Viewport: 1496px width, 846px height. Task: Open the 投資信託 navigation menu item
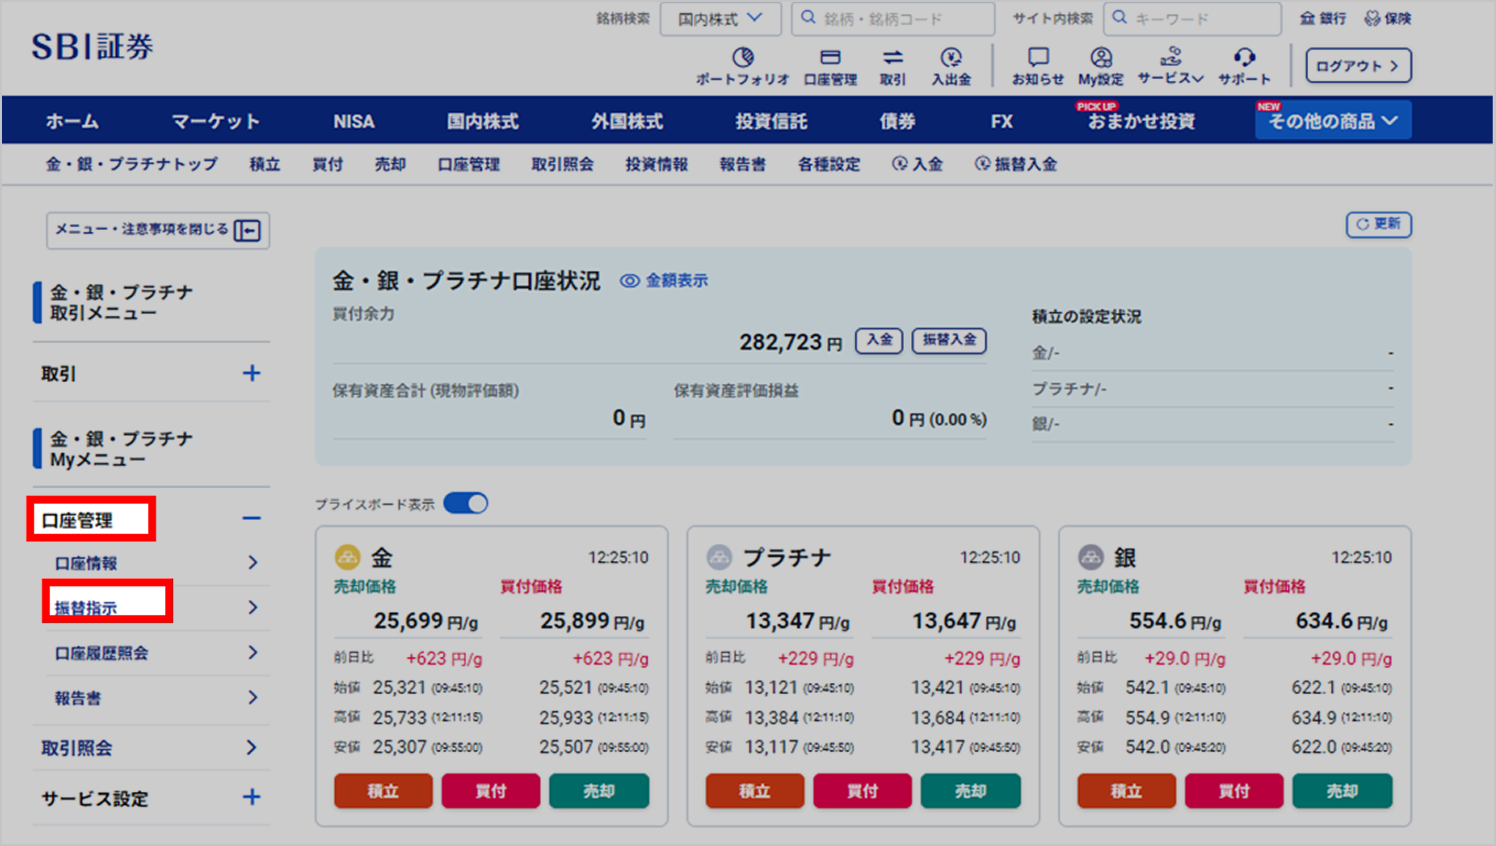[x=771, y=121]
